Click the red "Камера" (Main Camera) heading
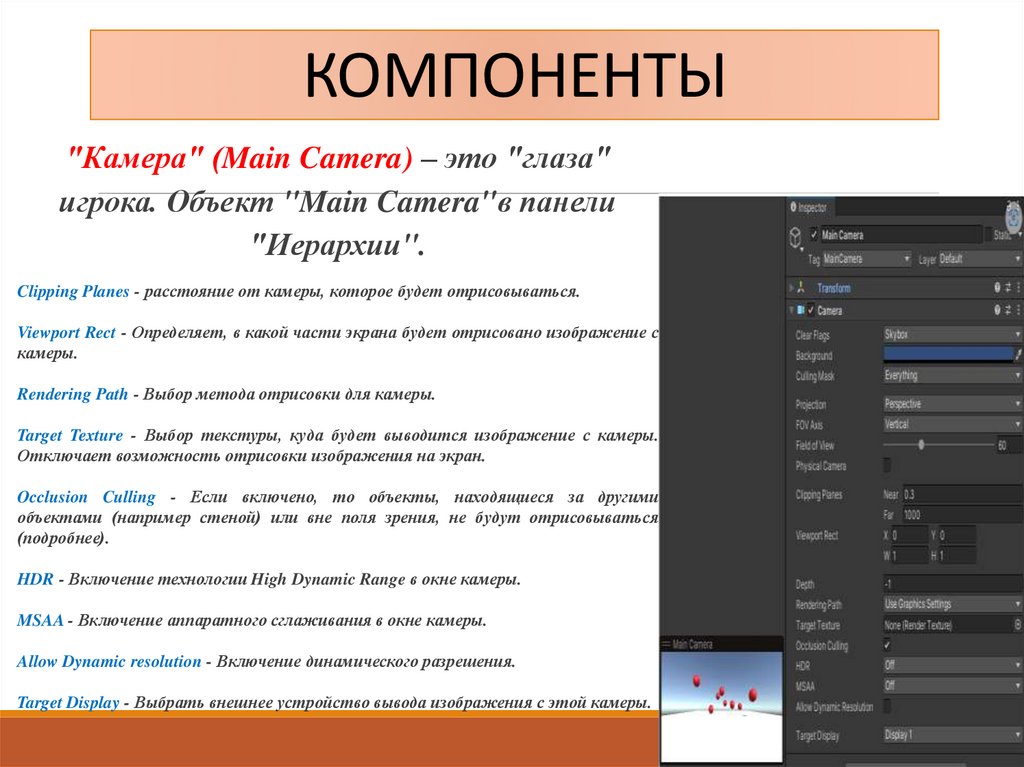Screen dimensions: 1024x767 [x=240, y=158]
